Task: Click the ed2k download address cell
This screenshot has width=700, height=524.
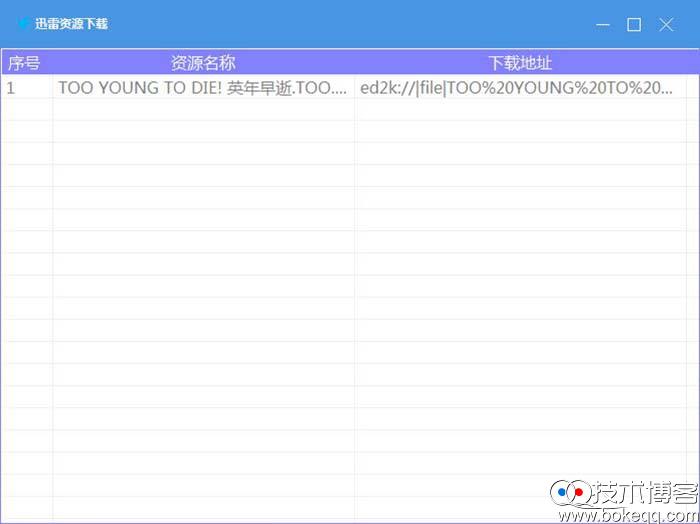Action: tap(517, 88)
